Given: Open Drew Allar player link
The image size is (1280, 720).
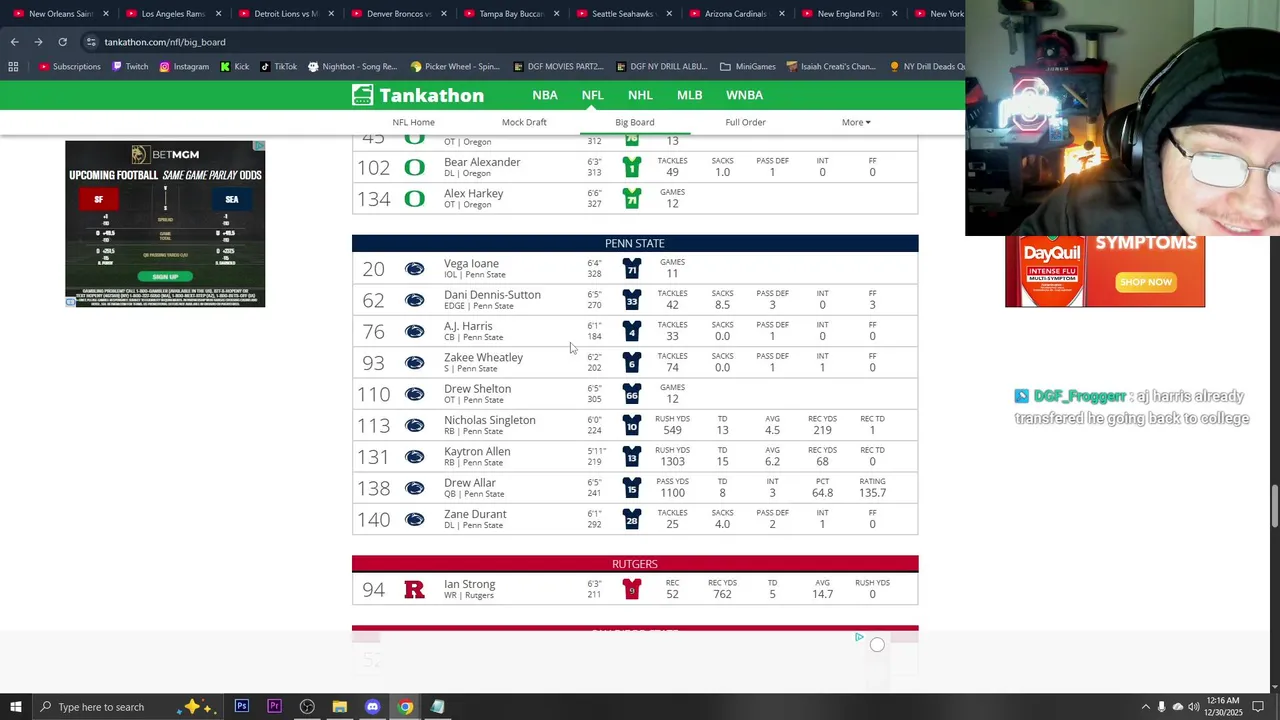Looking at the screenshot, I should point(470,483).
